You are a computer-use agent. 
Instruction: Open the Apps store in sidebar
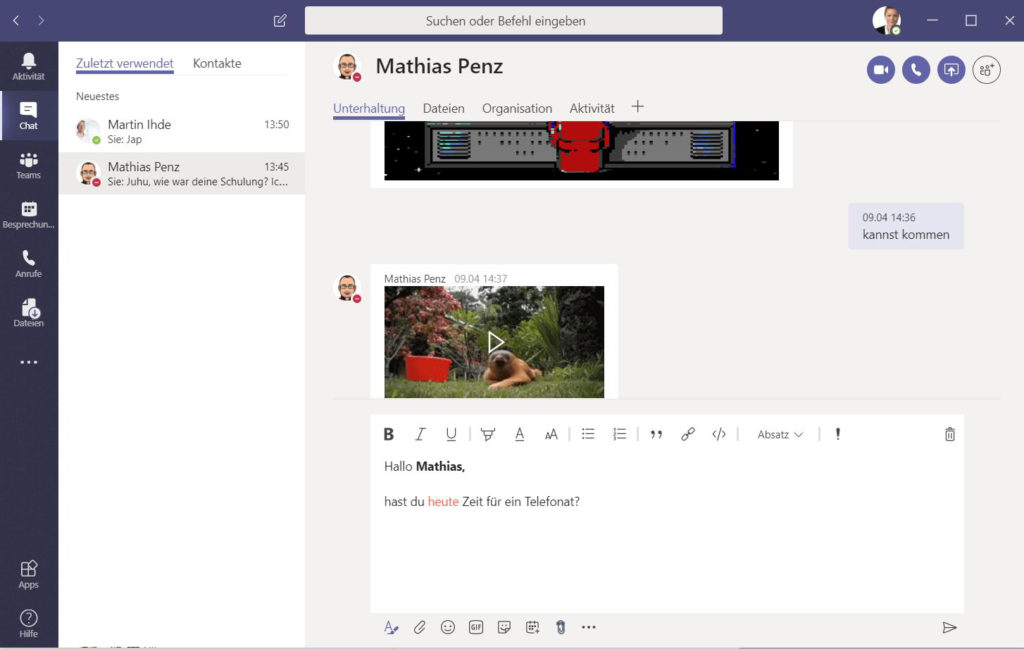[29, 575]
